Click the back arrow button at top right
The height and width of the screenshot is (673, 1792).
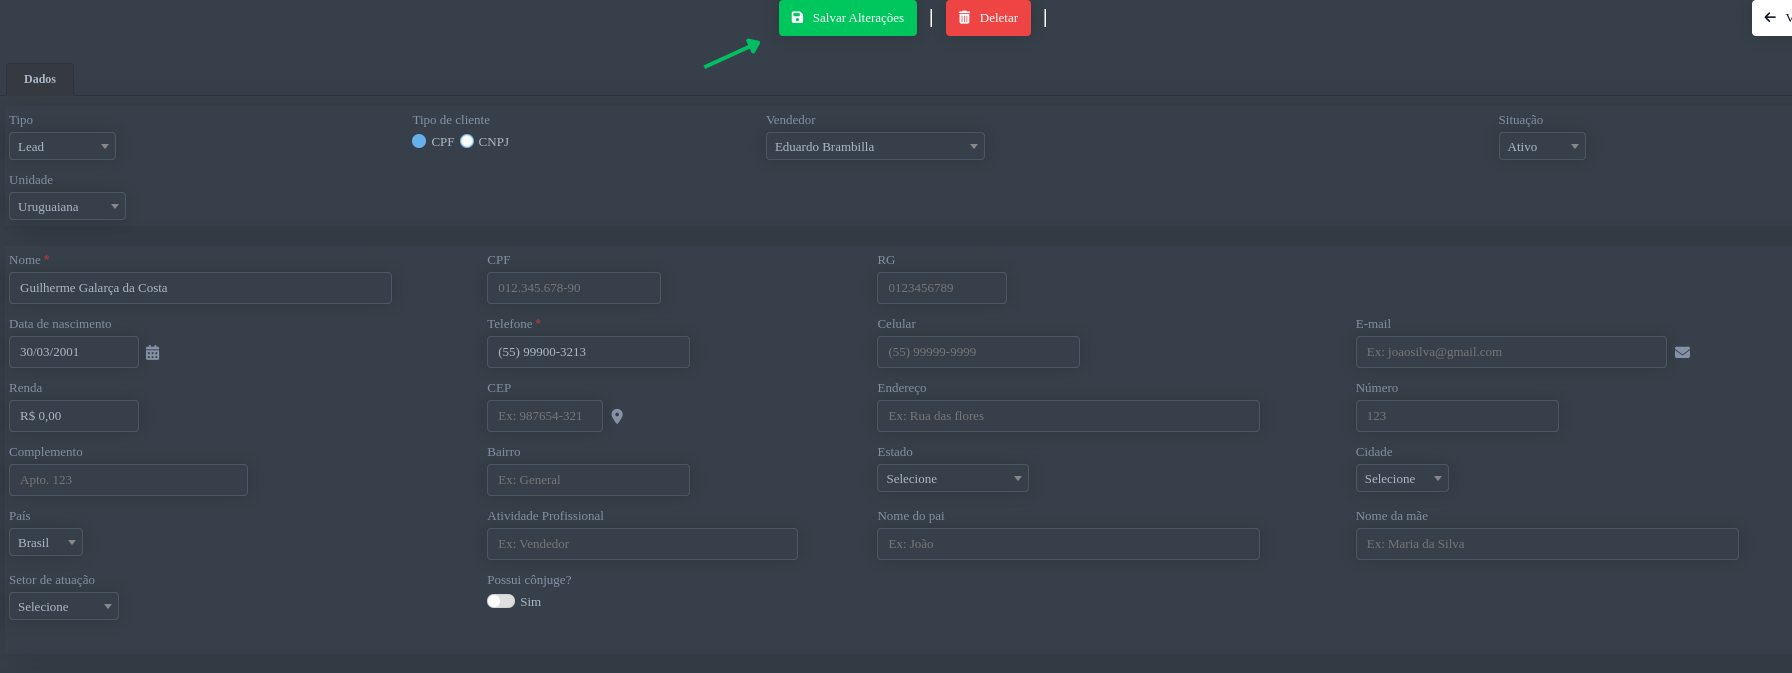coord(1772,18)
